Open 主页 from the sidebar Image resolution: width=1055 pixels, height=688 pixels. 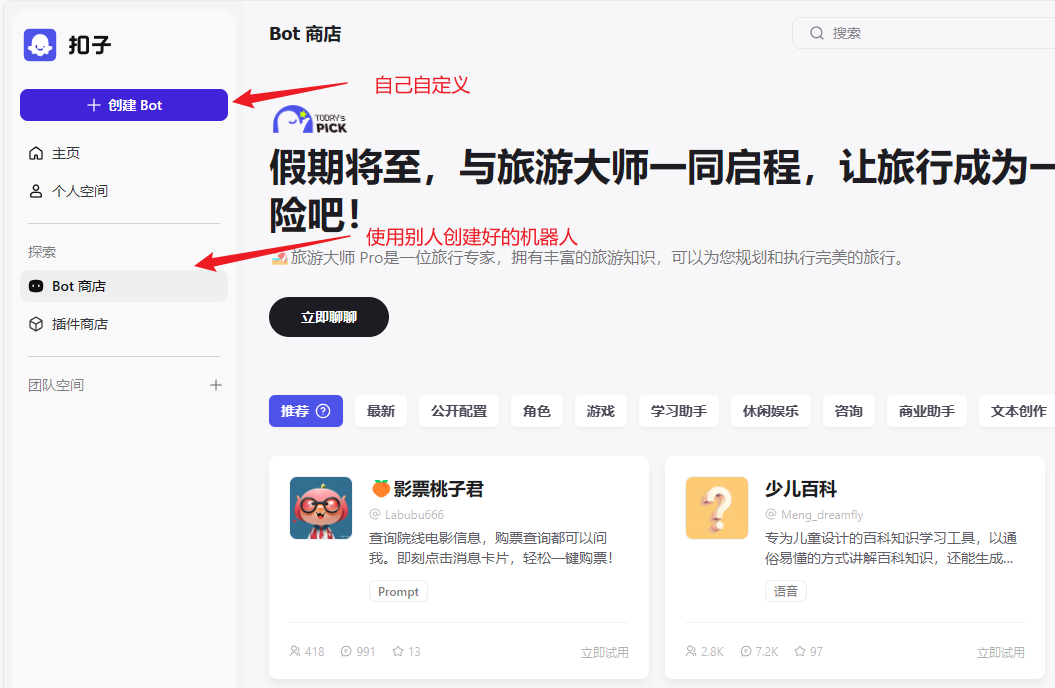point(66,153)
